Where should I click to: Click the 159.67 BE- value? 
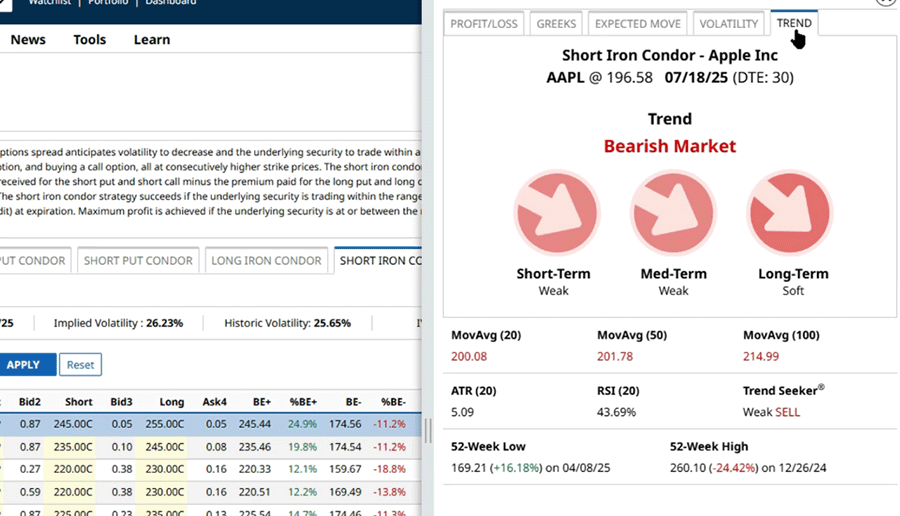345,469
